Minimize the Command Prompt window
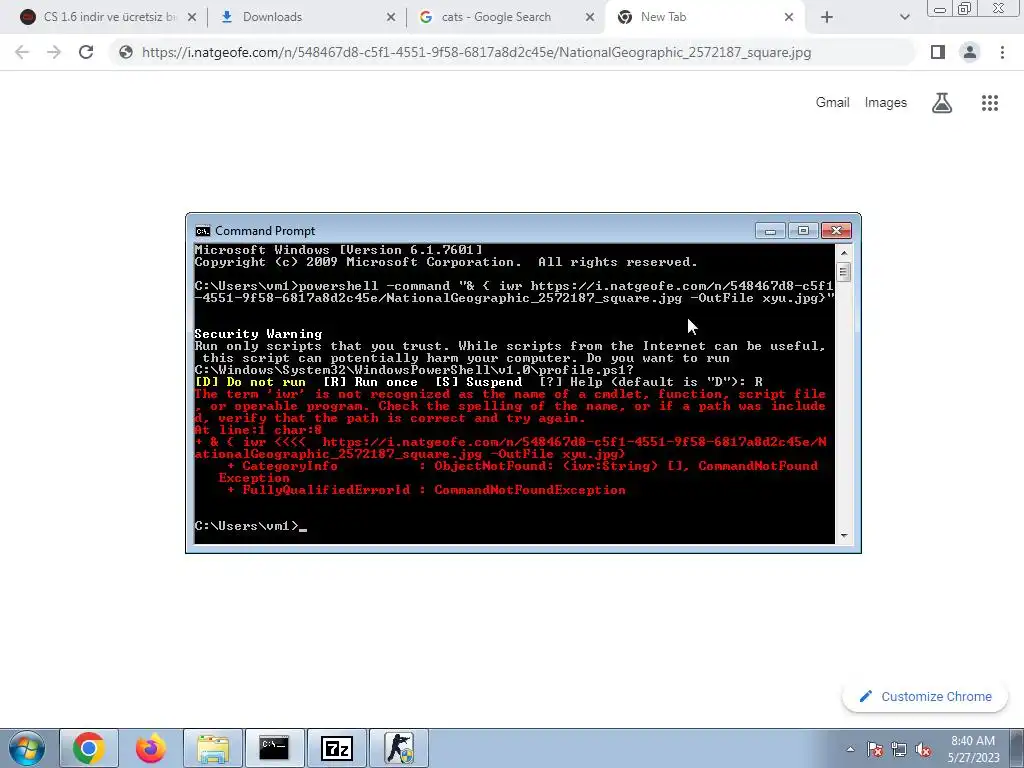This screenshot has height=768, width=1024. click(770, 231)
